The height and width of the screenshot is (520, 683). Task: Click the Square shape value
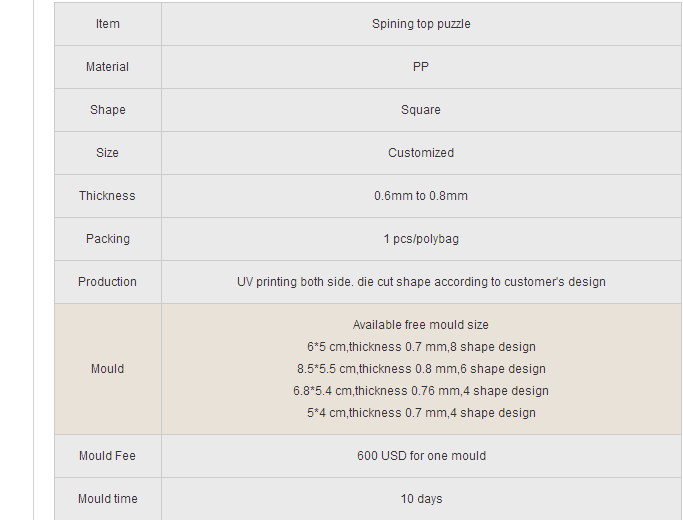coord(421,110)
